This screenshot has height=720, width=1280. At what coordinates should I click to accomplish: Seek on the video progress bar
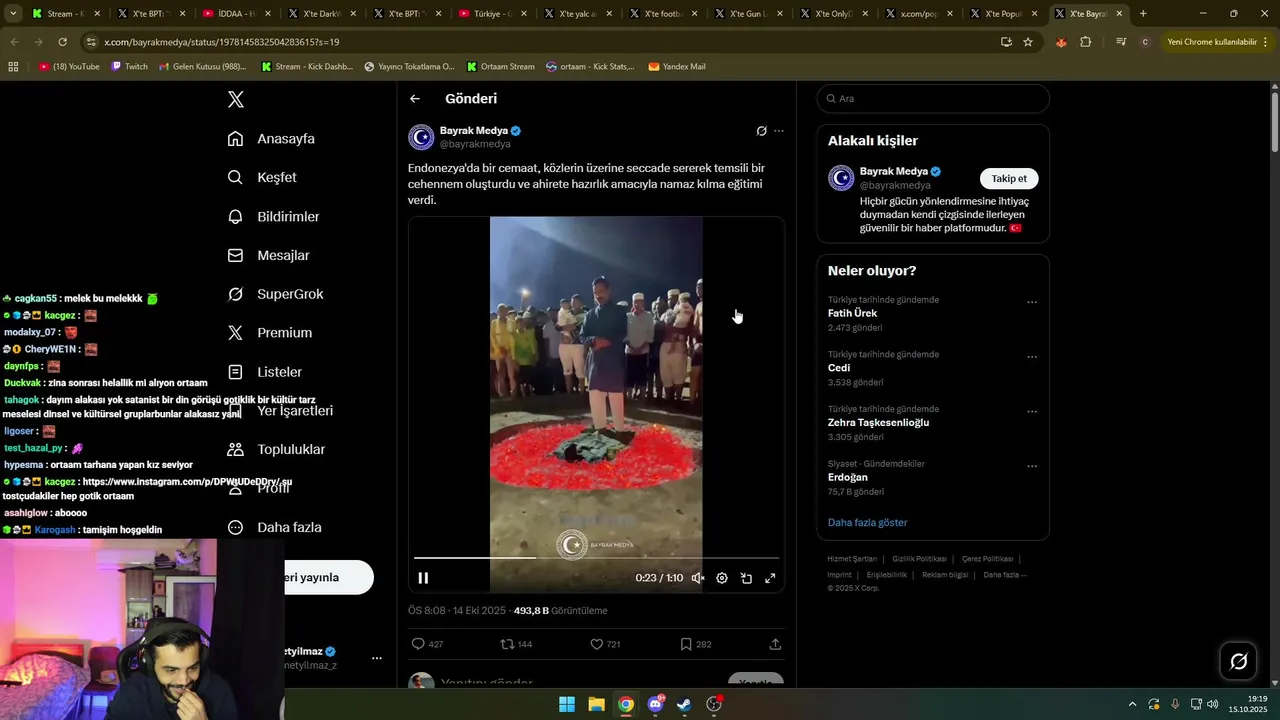pos(596,558)
